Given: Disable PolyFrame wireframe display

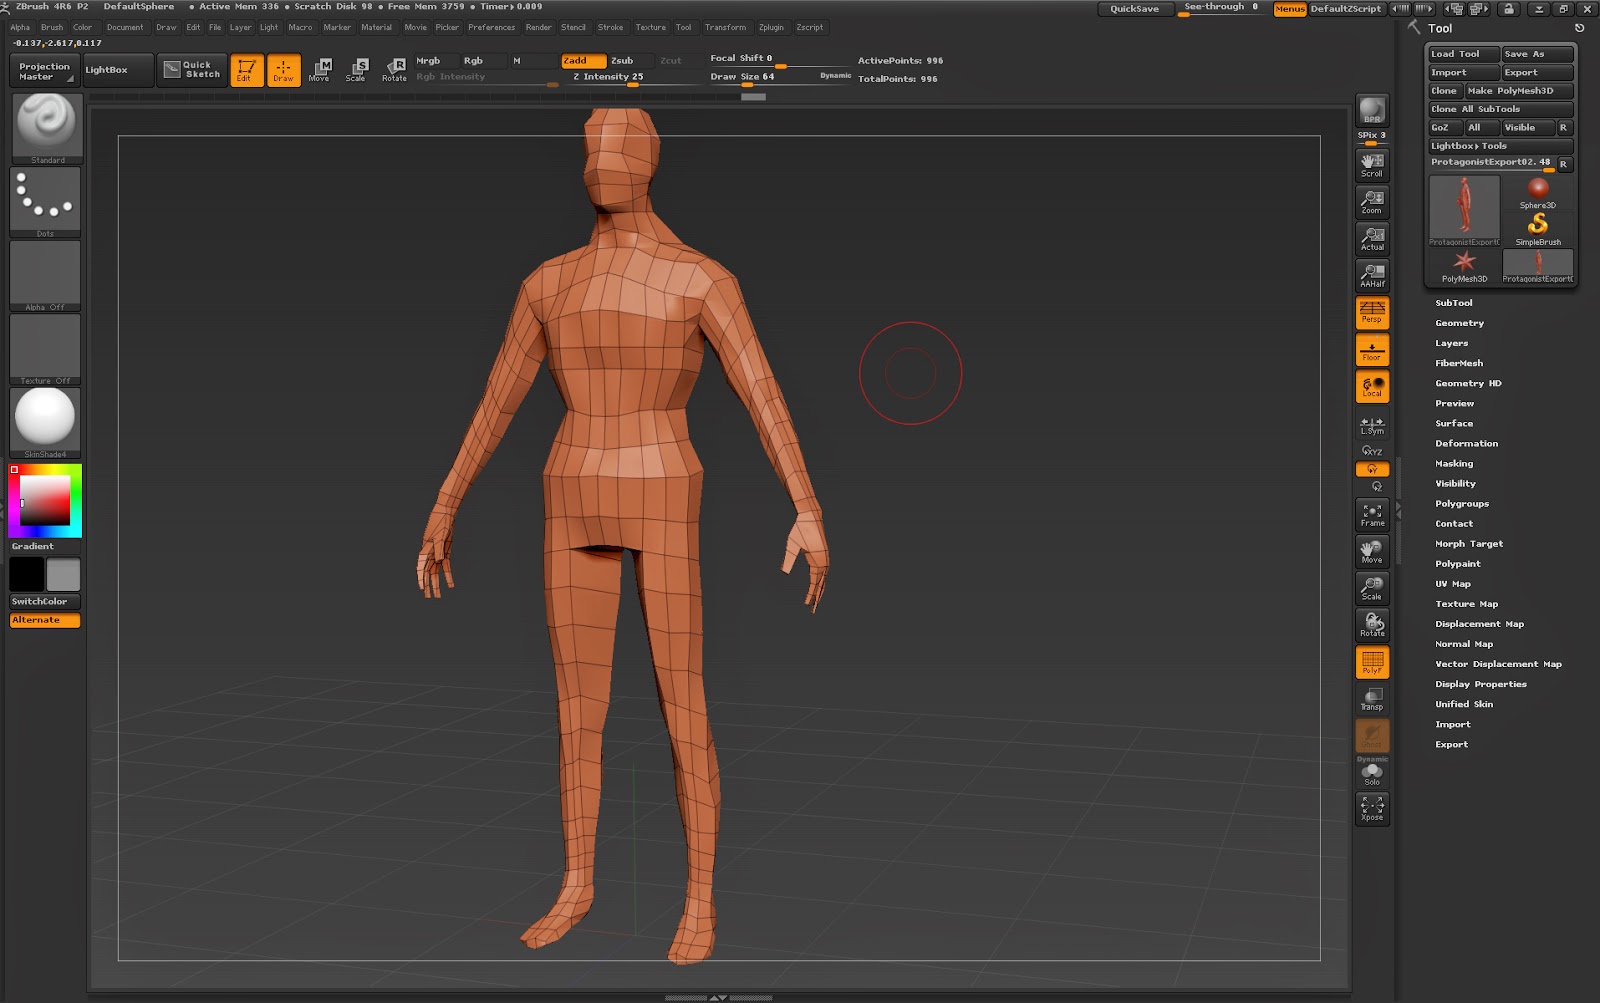Looking at the screenshot, I should tap(1372, 662).
